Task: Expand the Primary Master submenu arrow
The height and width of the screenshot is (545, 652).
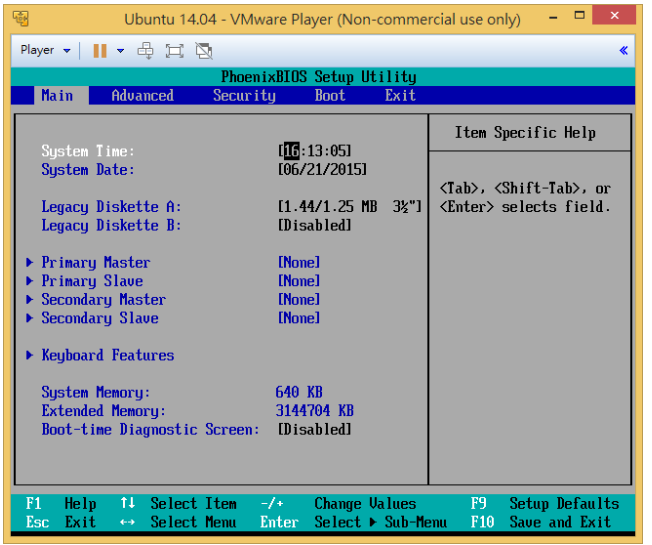Action: [x=29, y=262]
